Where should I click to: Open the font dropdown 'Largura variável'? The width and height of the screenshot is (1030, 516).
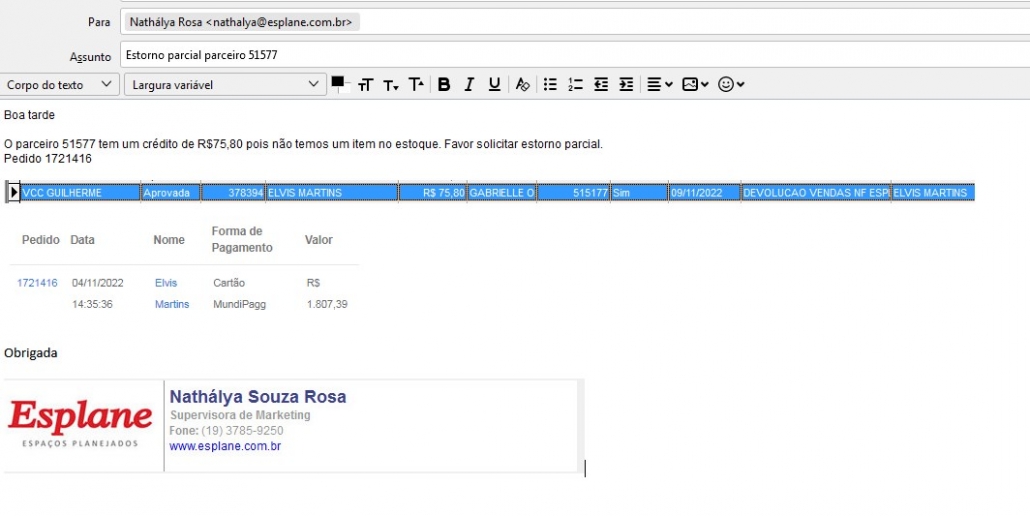point(226,85)
